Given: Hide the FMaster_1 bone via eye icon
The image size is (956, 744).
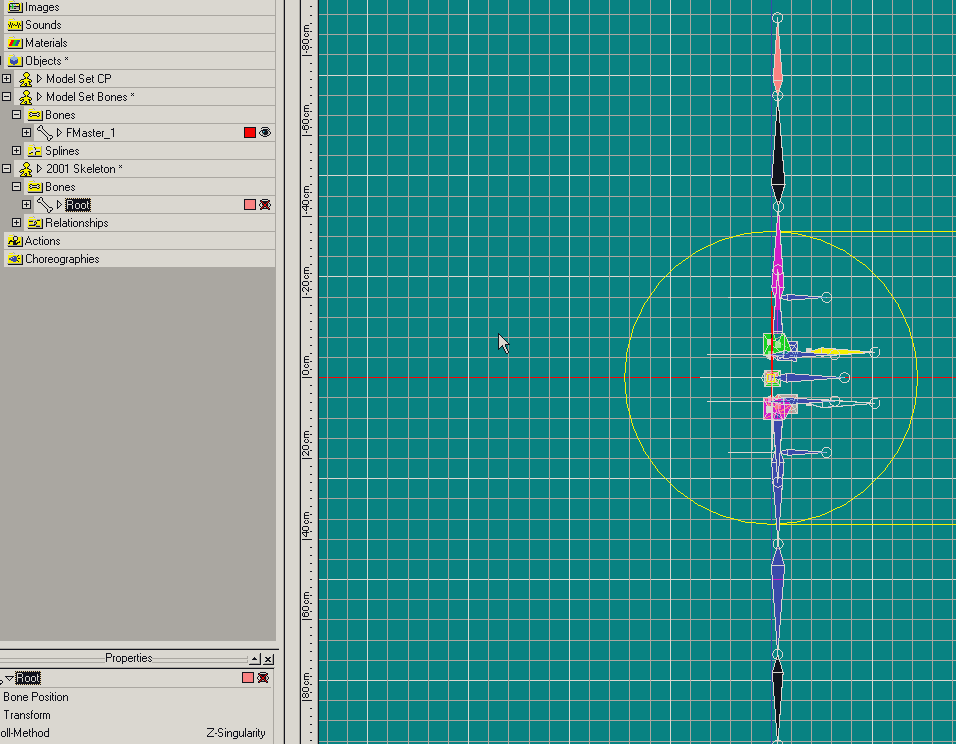Looking at the screenshot, I should [x=265, y=133].
